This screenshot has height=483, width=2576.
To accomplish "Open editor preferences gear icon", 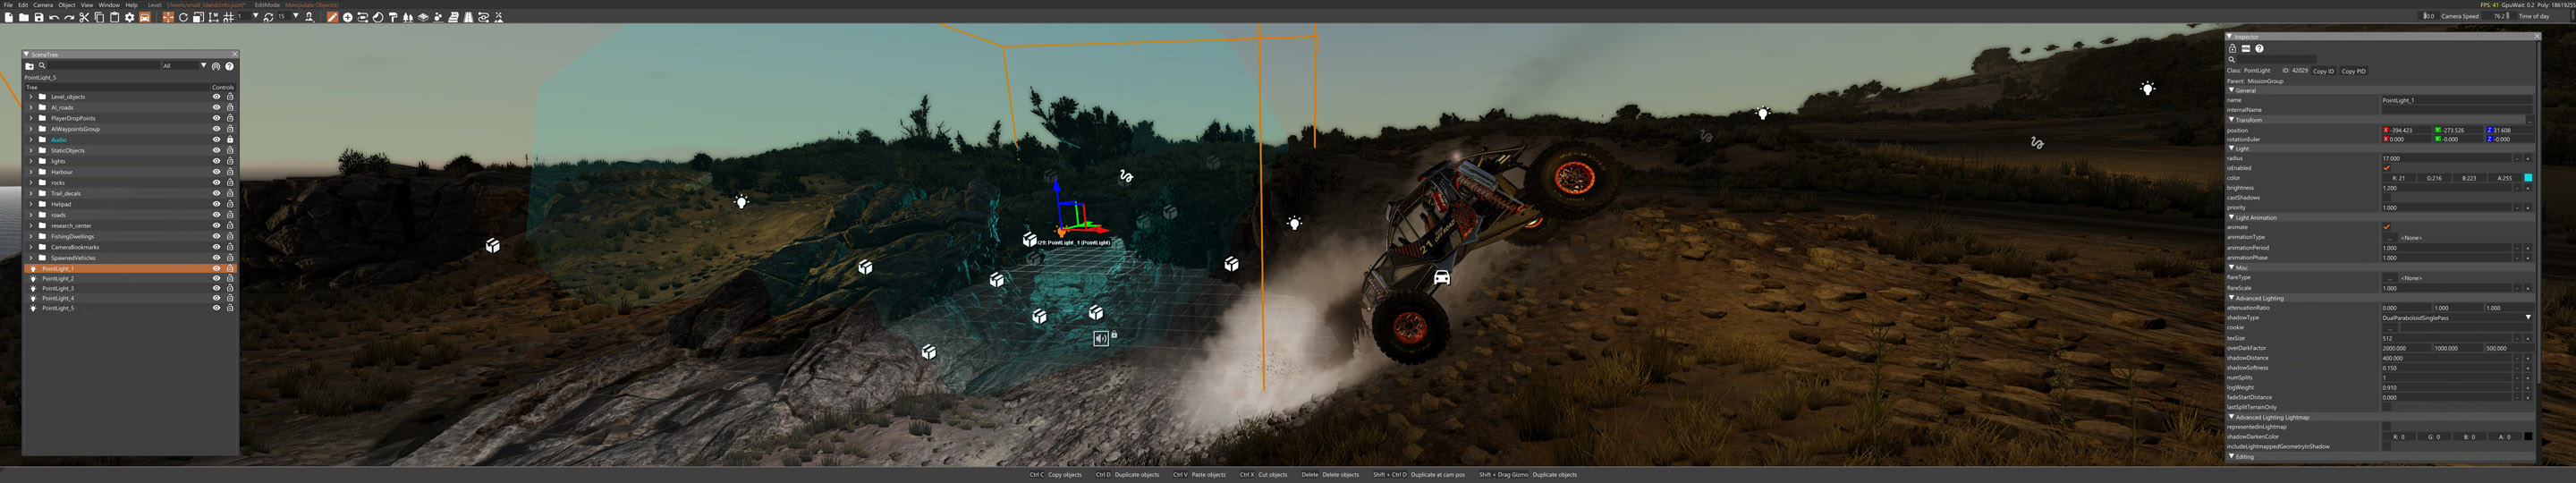I will (x=129, y=17).
